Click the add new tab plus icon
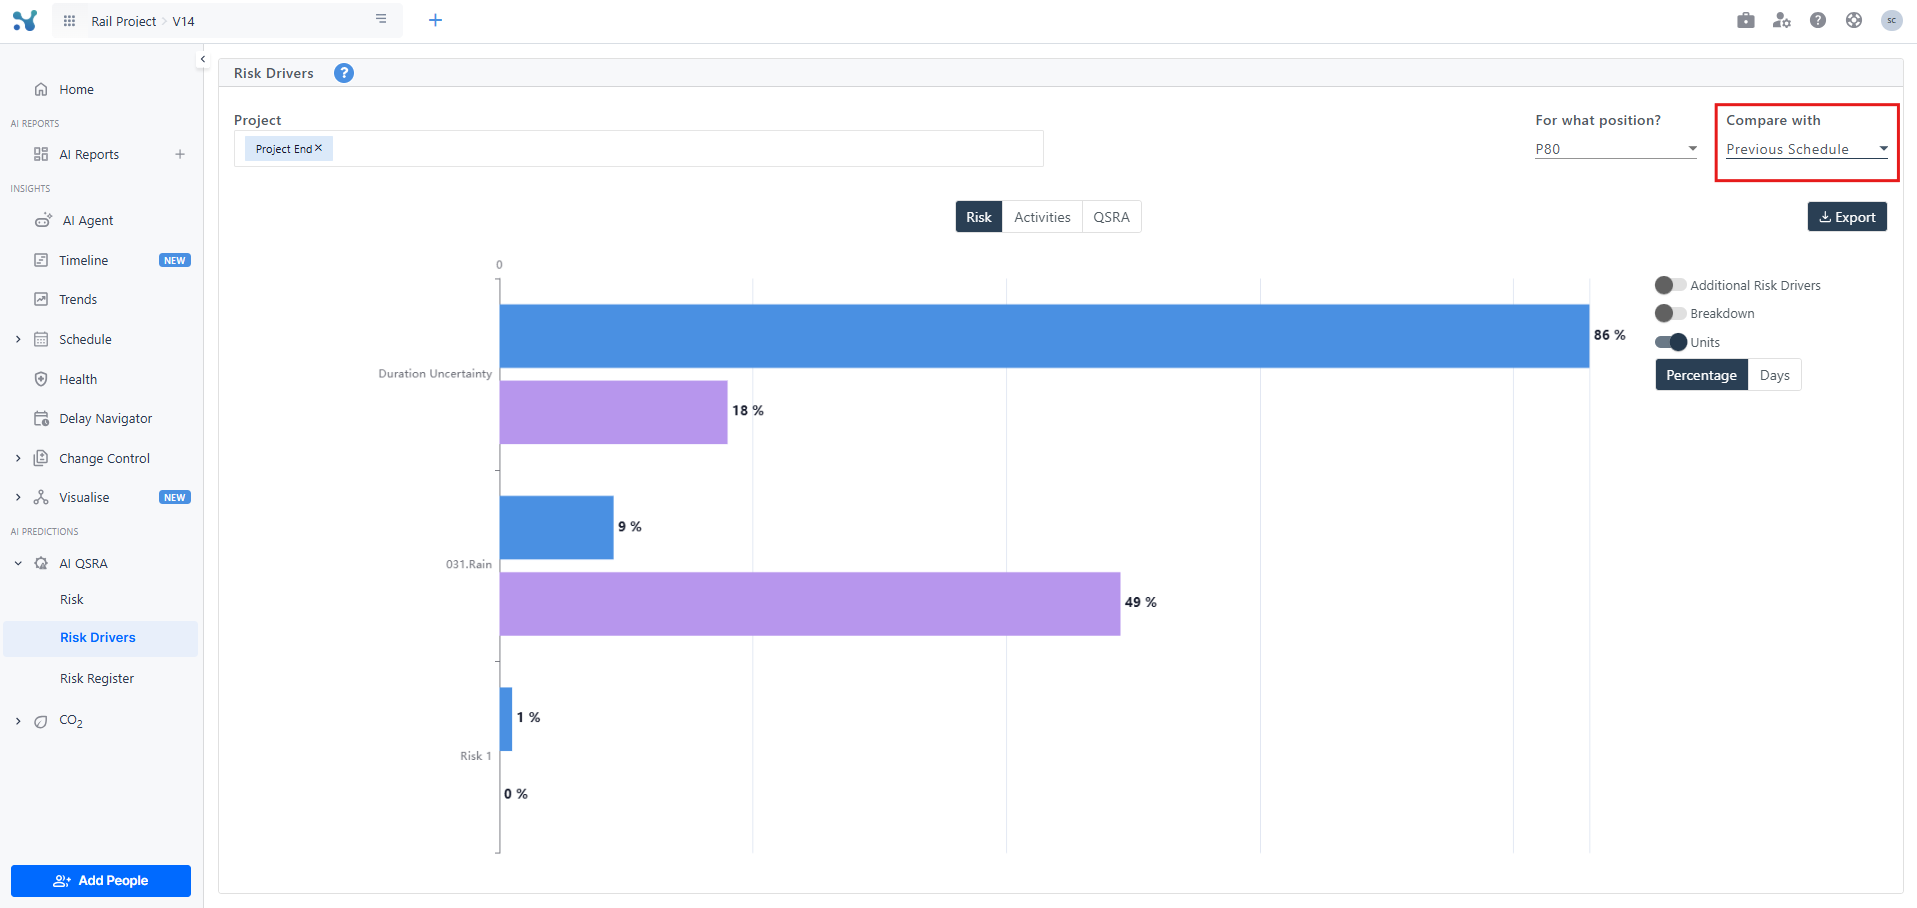 (x=435, y=20)
